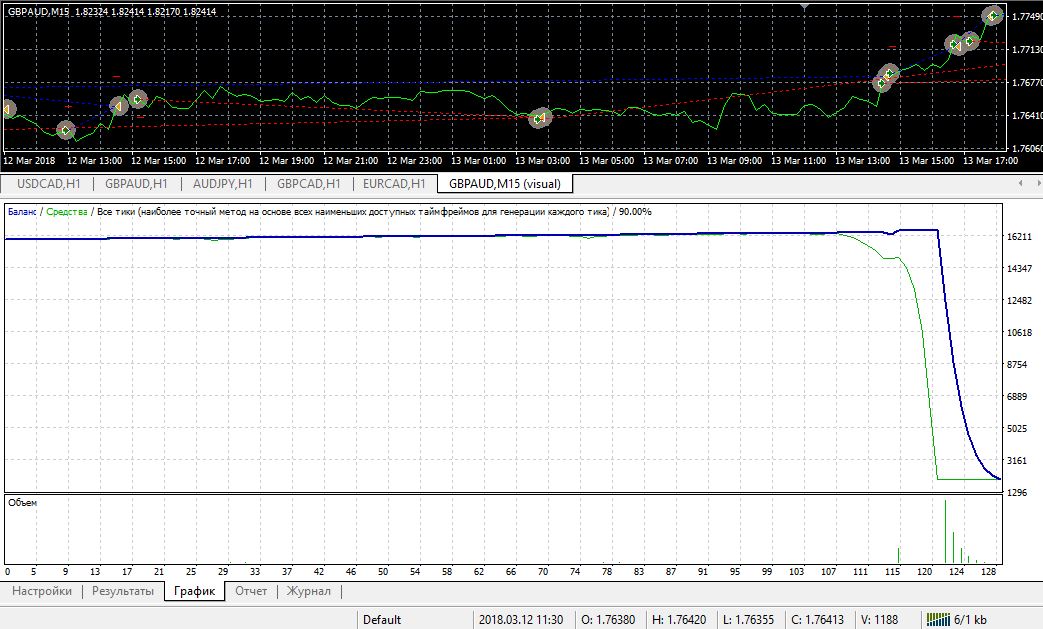Click the C: 1.76413 close price
Viewport: 1043px width, 629px height.
click(x=818, y=620)
